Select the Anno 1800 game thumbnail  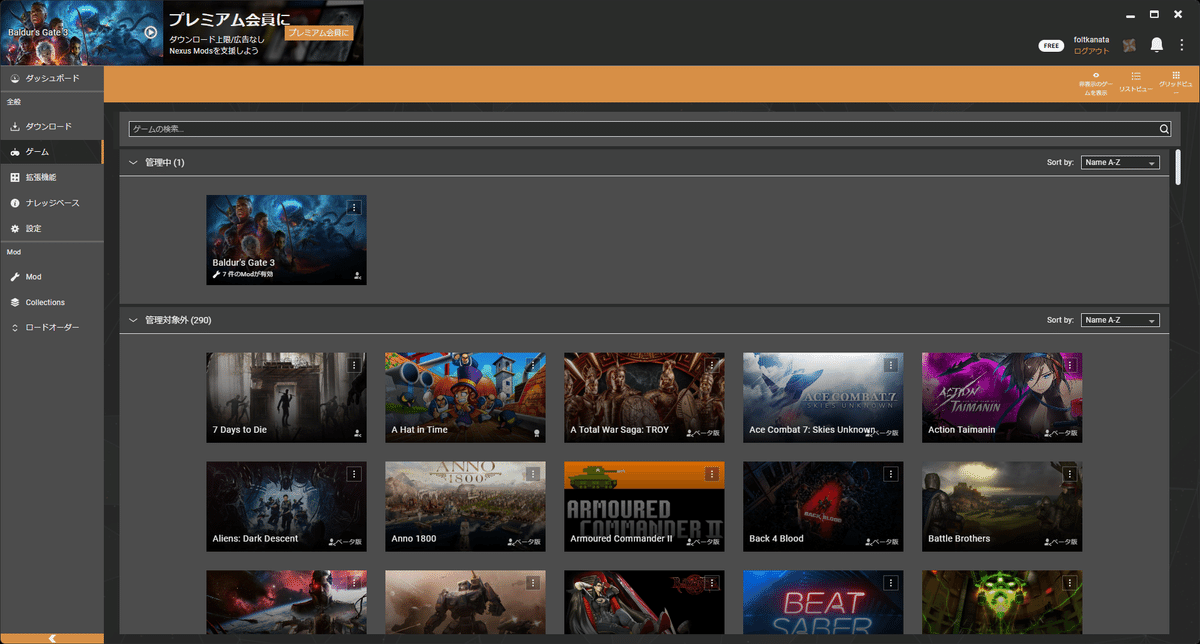pos(465,506)
